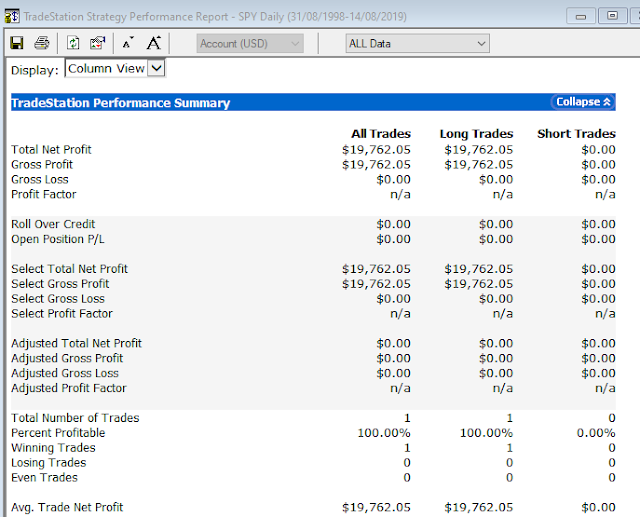
Task: Click Avg. Trade Net Profit Short Trades $0.00
Action: (x=598, y=507)
